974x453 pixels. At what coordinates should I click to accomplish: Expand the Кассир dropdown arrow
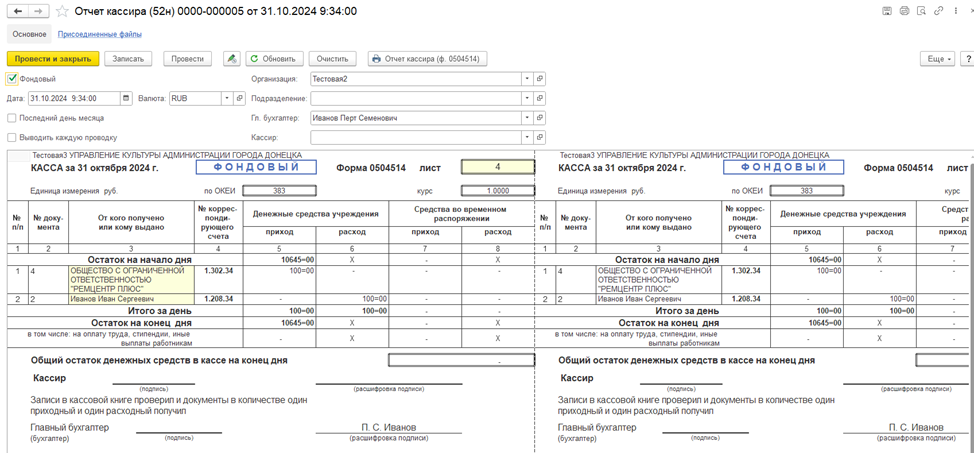[527, 137]
